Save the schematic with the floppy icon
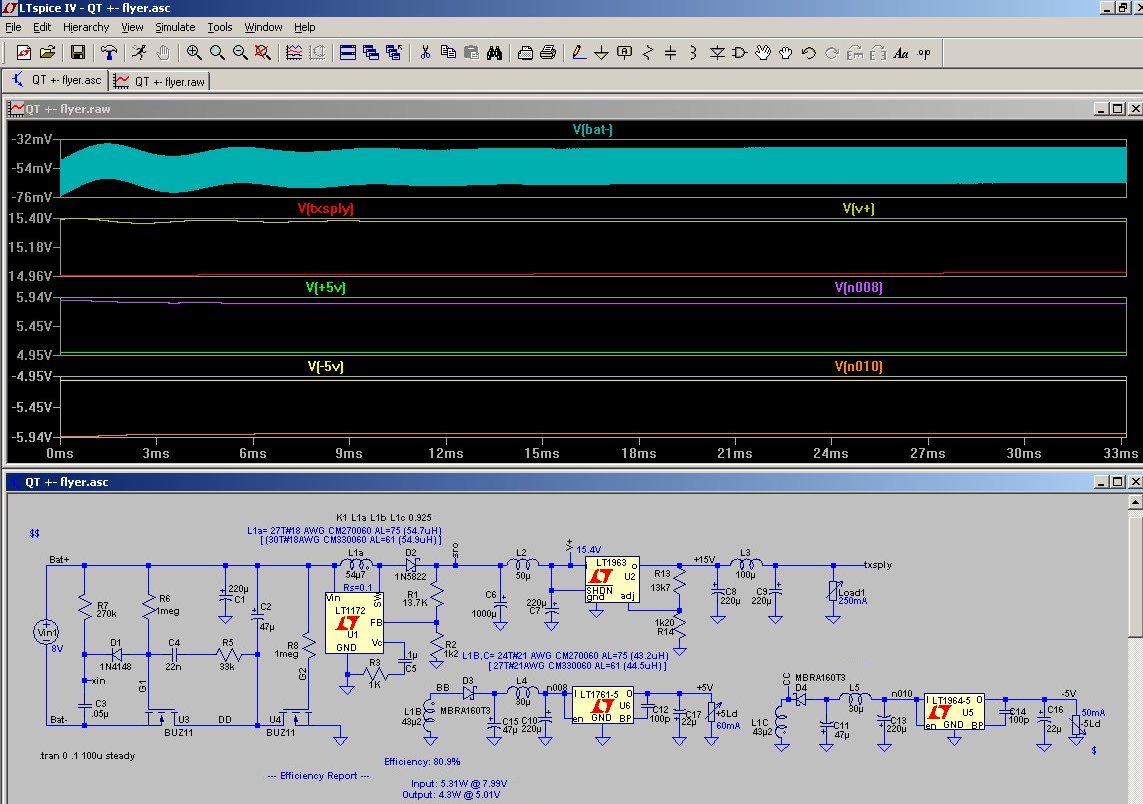The image size is (1143, 804). coord(77,52)
